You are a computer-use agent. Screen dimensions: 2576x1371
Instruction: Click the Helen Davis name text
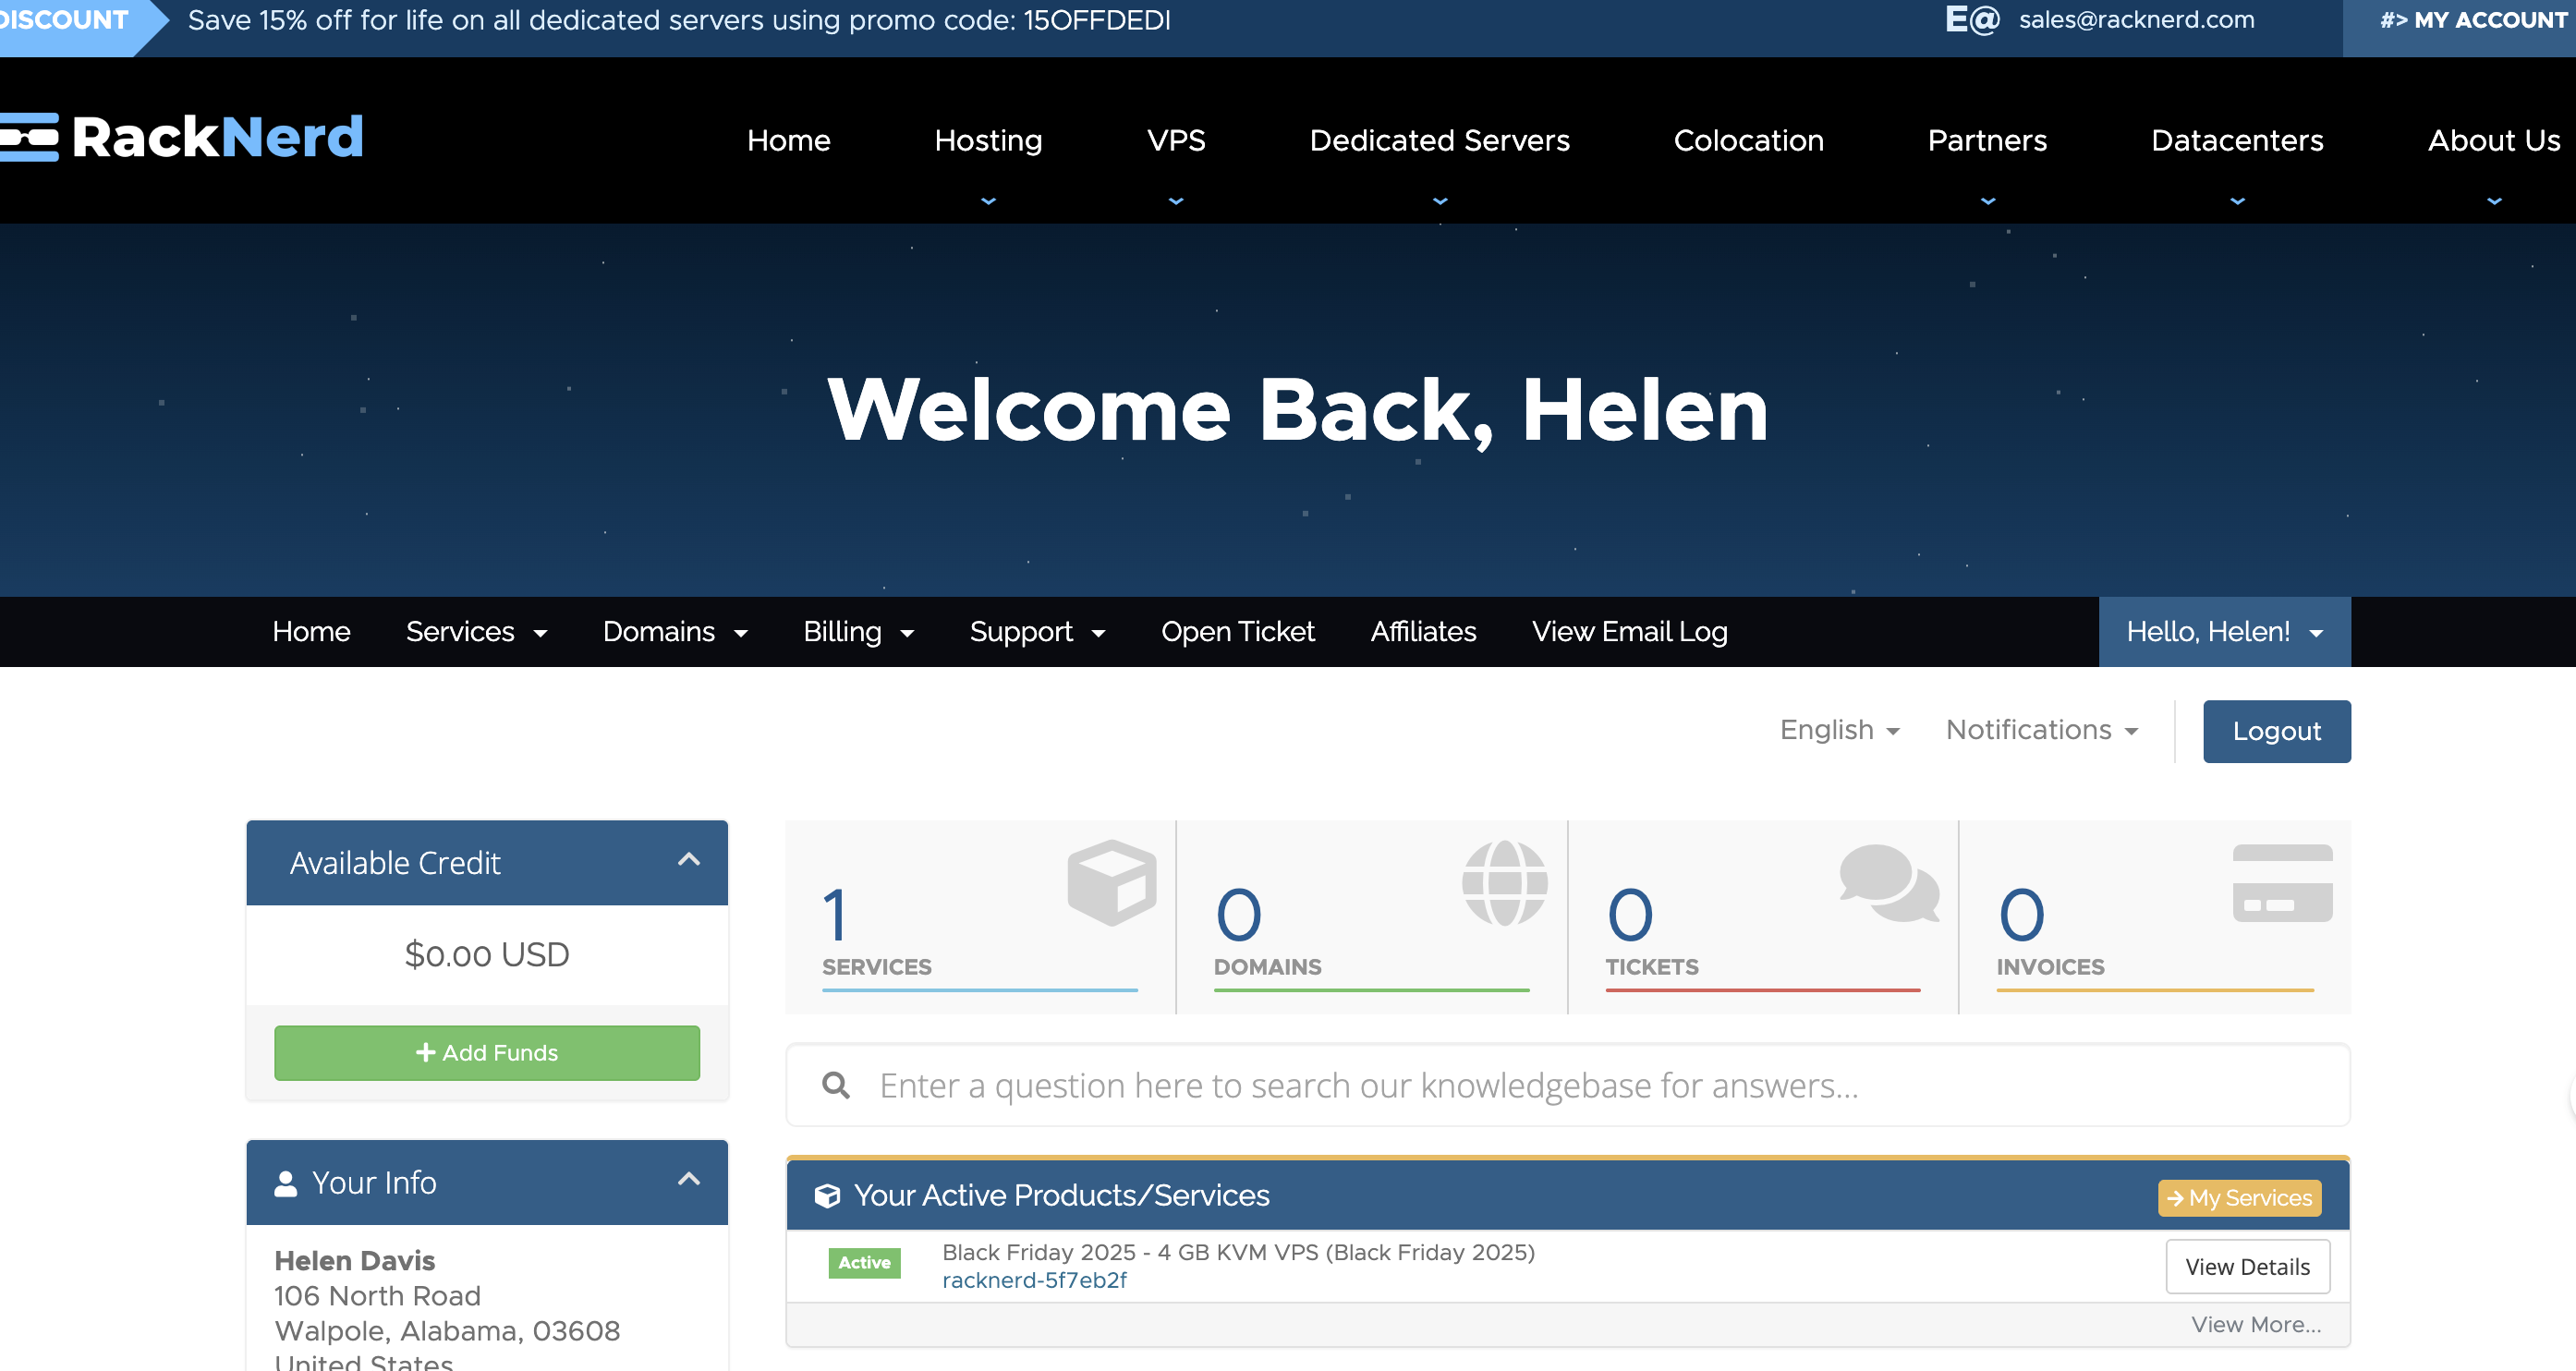(355, 1261)
